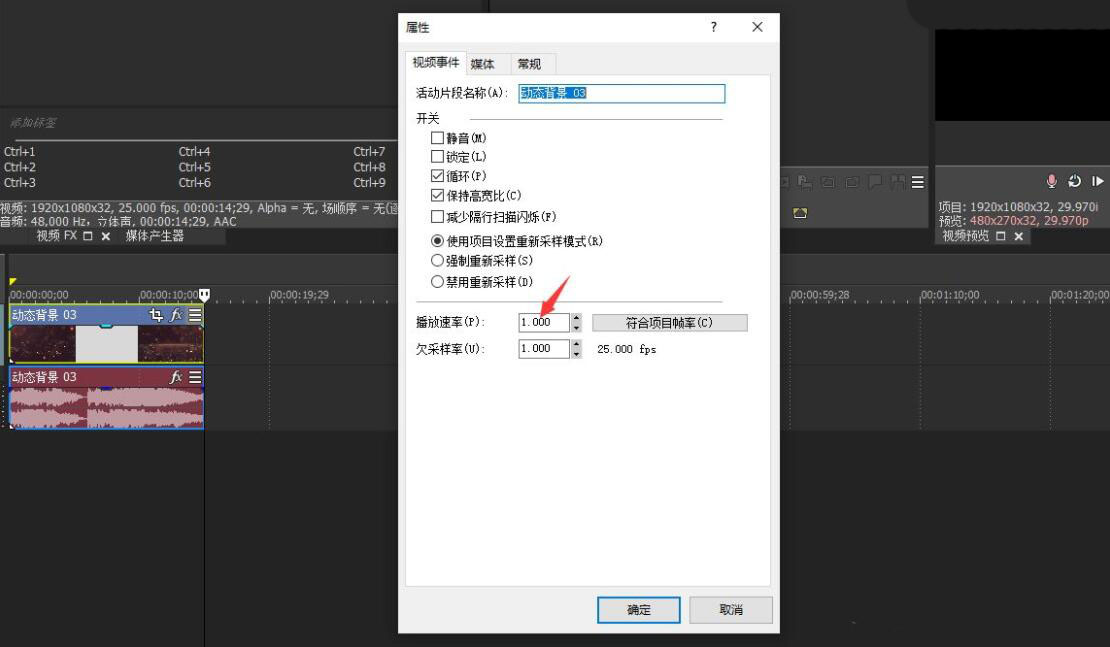Open the Event FX on the video clip
Image resolution: width=1110 pixels, height=647 pixels.
tap(176, 313)
